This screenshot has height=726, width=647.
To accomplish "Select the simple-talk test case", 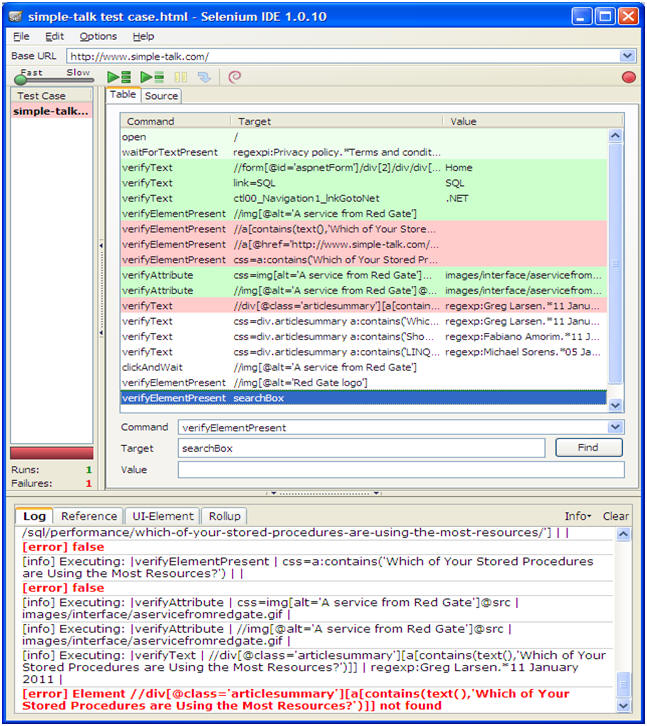I will point(51,111).
